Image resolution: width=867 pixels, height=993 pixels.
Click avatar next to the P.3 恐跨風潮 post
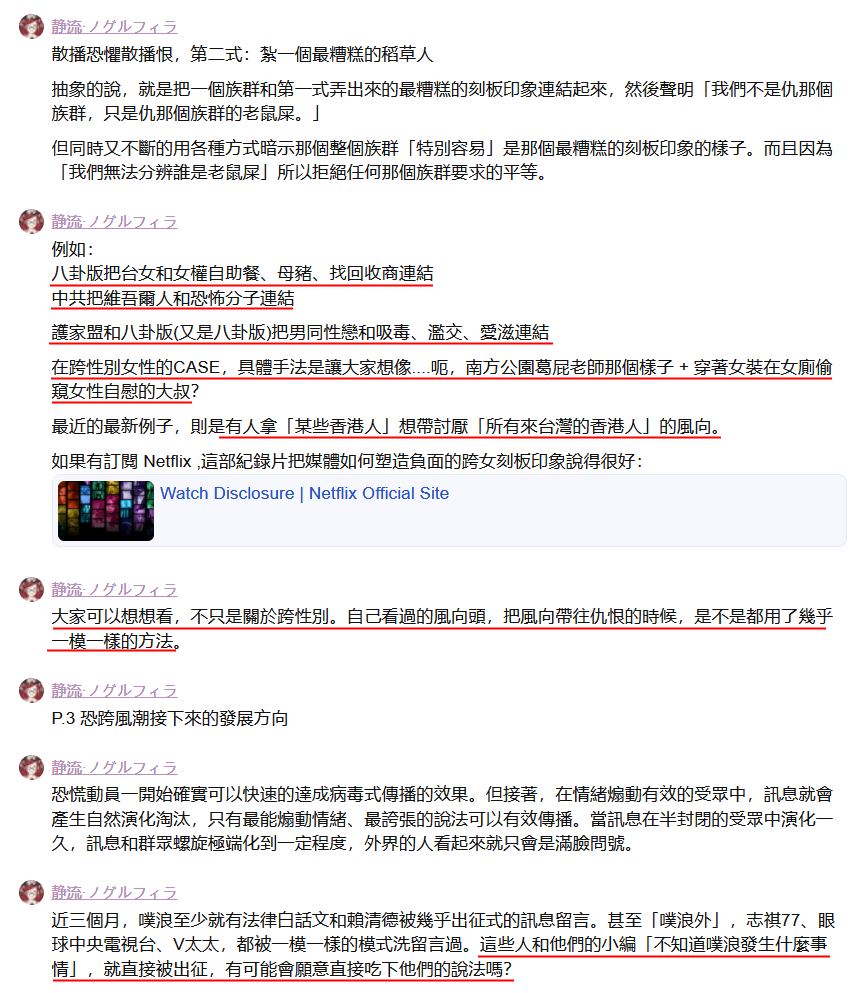[31, 690]
